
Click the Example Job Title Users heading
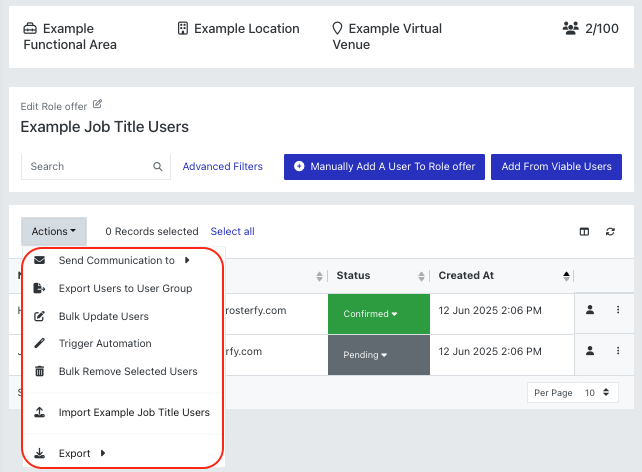104,127
